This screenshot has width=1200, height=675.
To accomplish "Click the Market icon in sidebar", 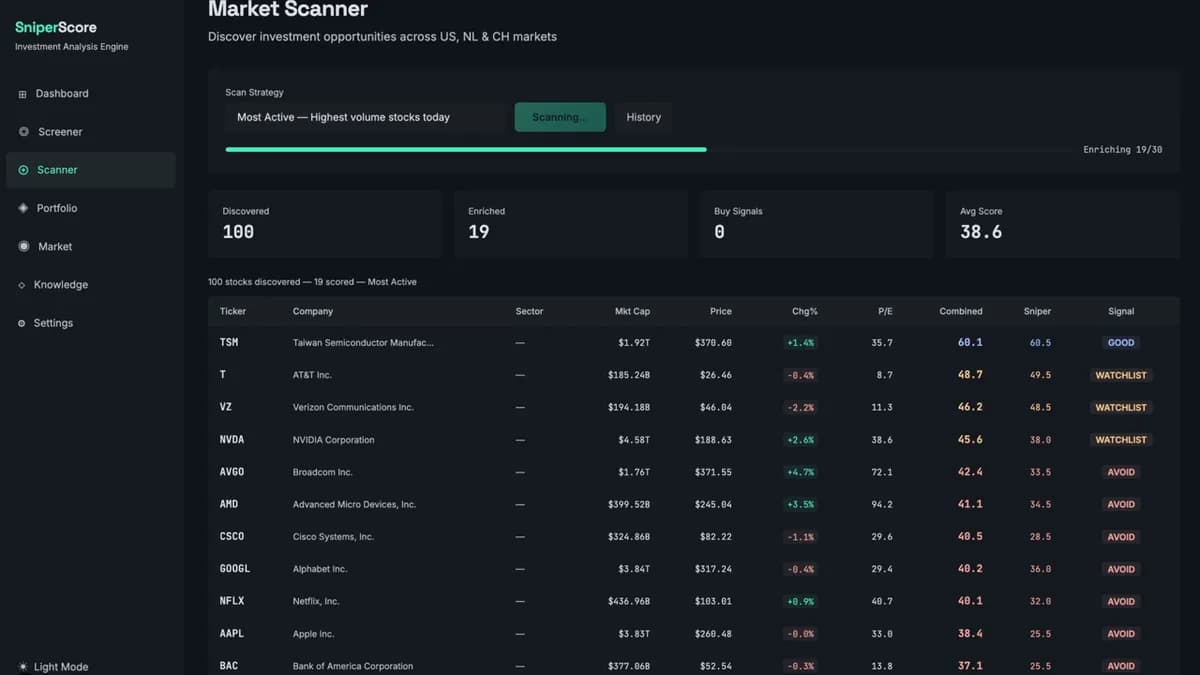I will point(24,246).
